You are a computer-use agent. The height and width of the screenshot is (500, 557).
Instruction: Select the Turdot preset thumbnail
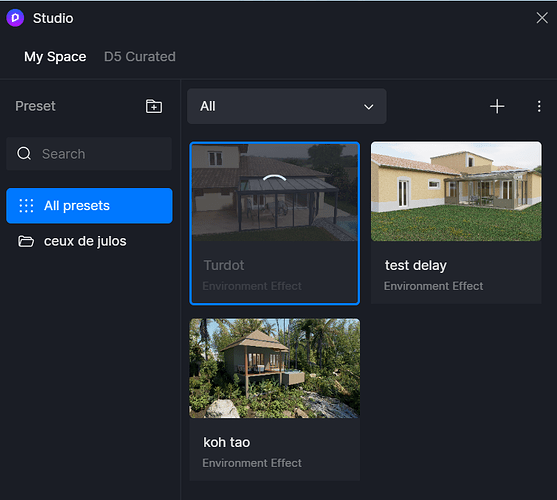click(x=275, y=192)
